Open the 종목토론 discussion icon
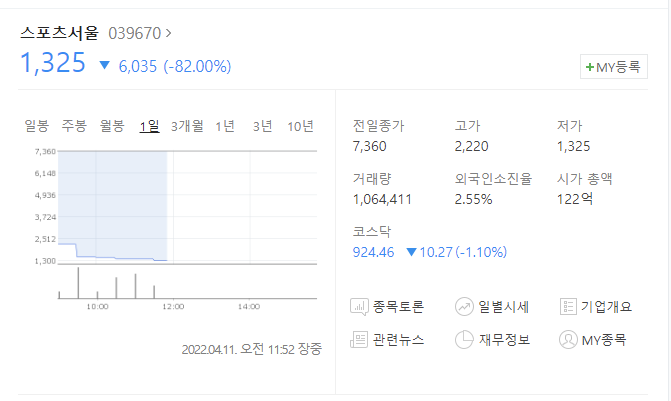The image size is (671, 401). 360,307
